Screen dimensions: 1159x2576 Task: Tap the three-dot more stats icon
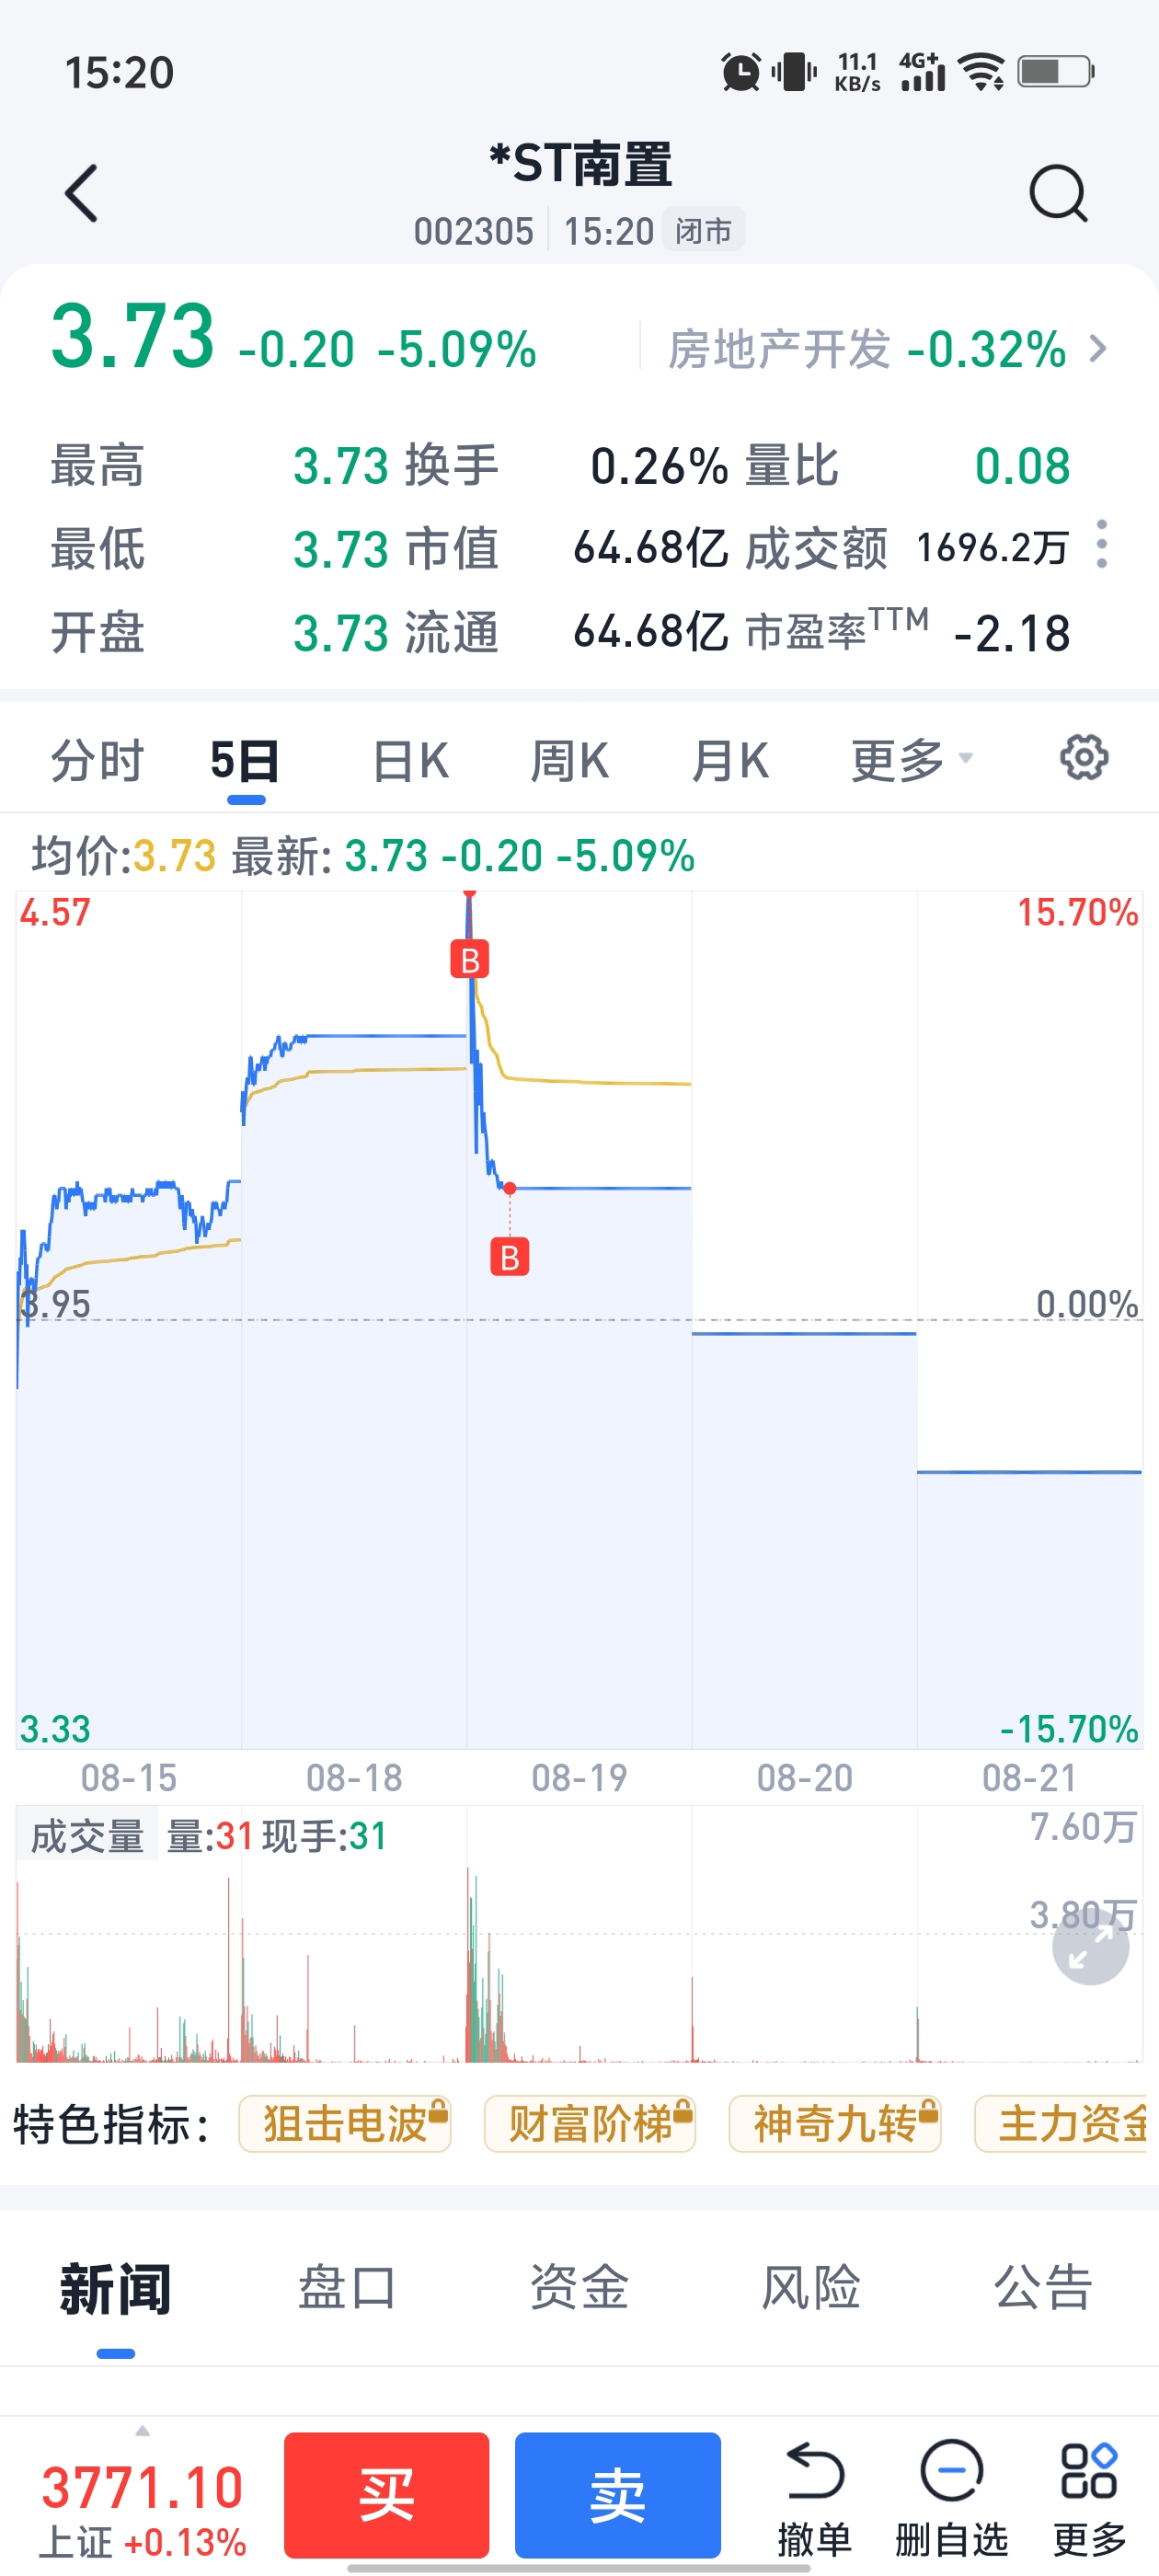click(x=1101, y=544)
